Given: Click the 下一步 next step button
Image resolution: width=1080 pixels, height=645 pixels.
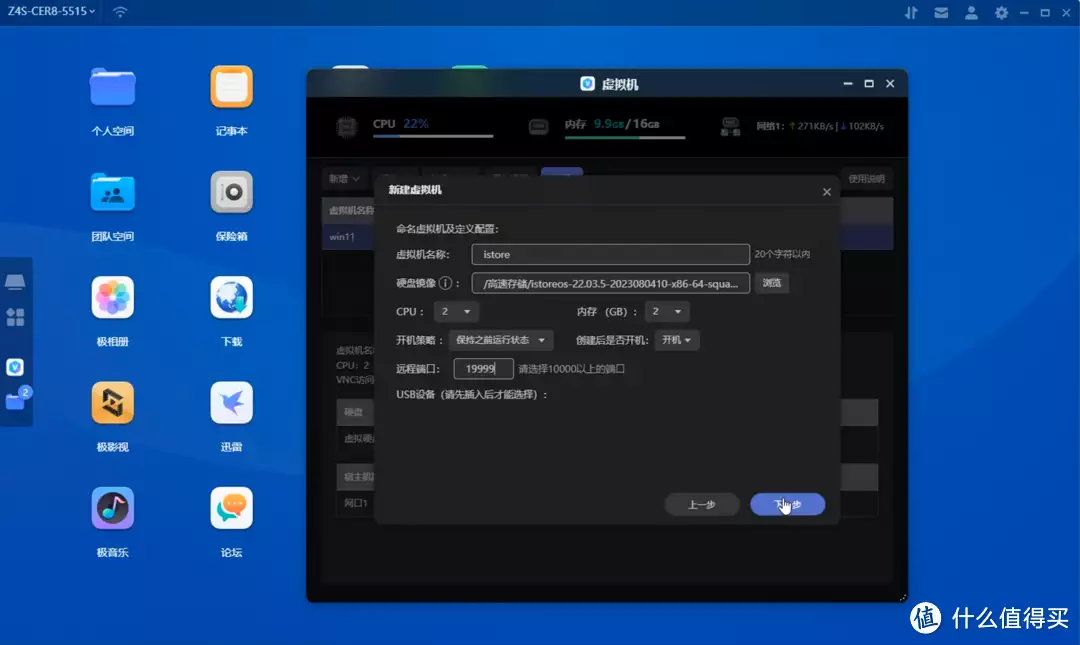Looking at the screenshot, I should (x=787, y=504).
